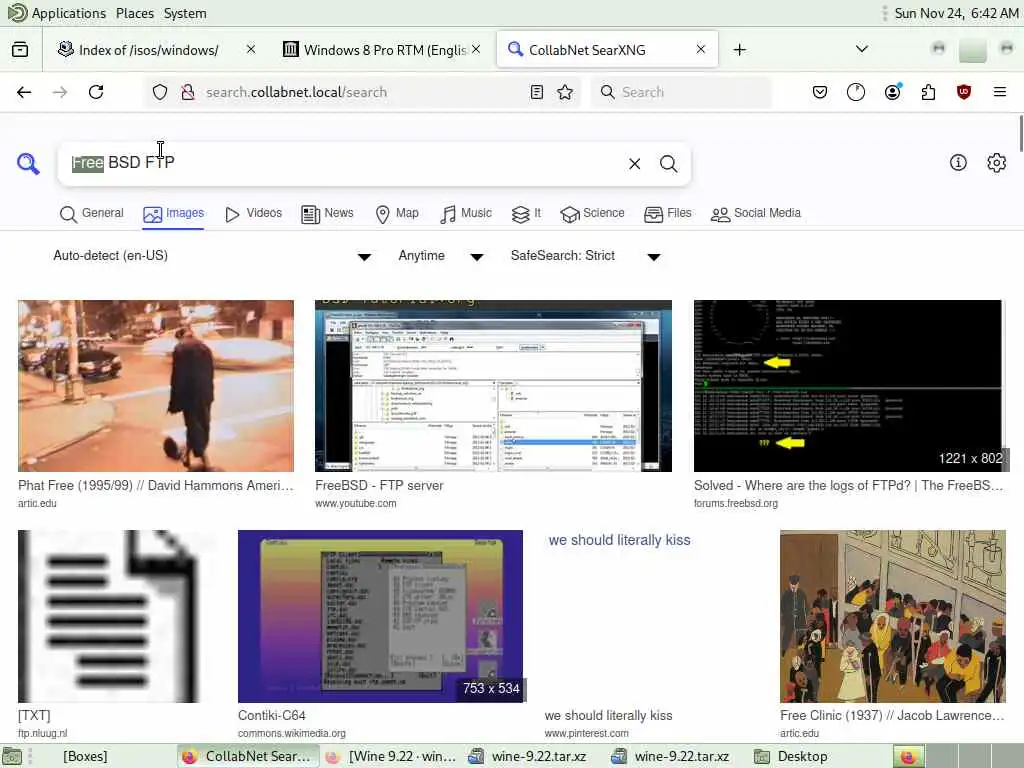Viewport: 1024px width, 768px height.
Task: Open the Firefox View icon at tab strip start
Action: (x=20, y=50)
